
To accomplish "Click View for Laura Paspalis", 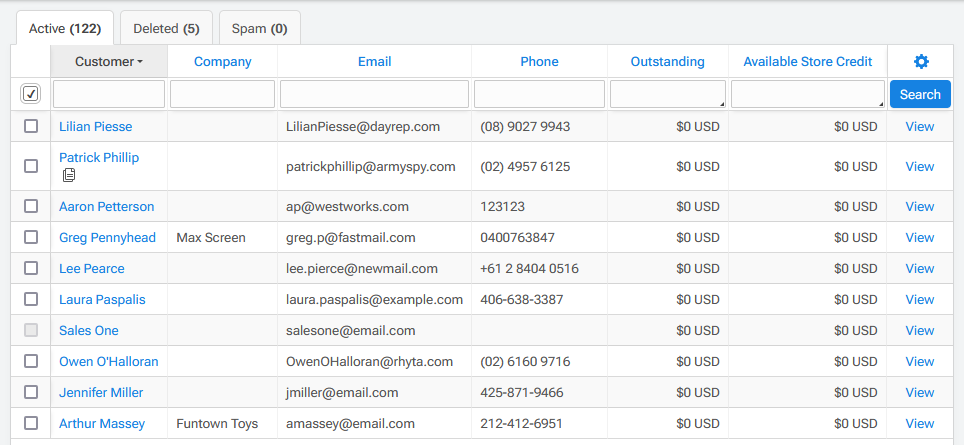I will click(x=920, y=299).
